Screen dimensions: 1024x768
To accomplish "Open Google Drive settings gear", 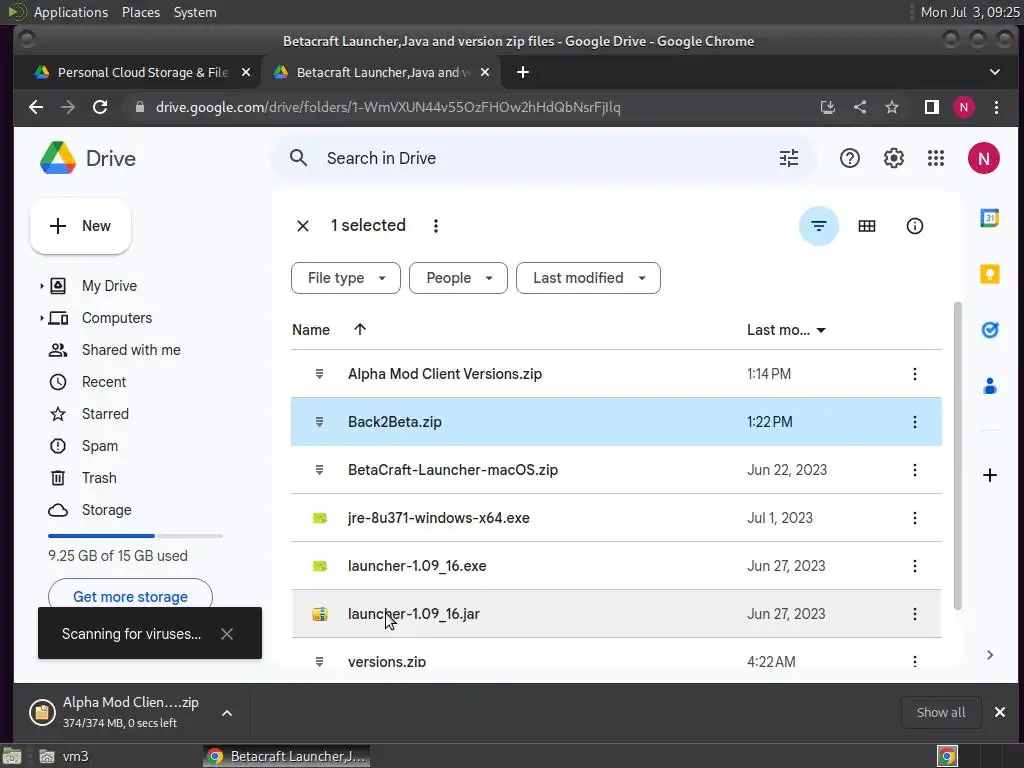I will coord(893,158).
